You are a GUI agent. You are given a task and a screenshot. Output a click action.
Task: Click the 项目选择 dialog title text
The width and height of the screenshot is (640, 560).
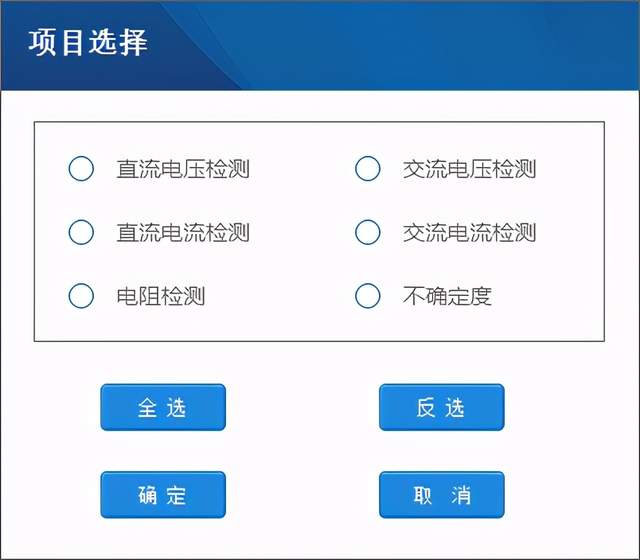pos(89,43)
